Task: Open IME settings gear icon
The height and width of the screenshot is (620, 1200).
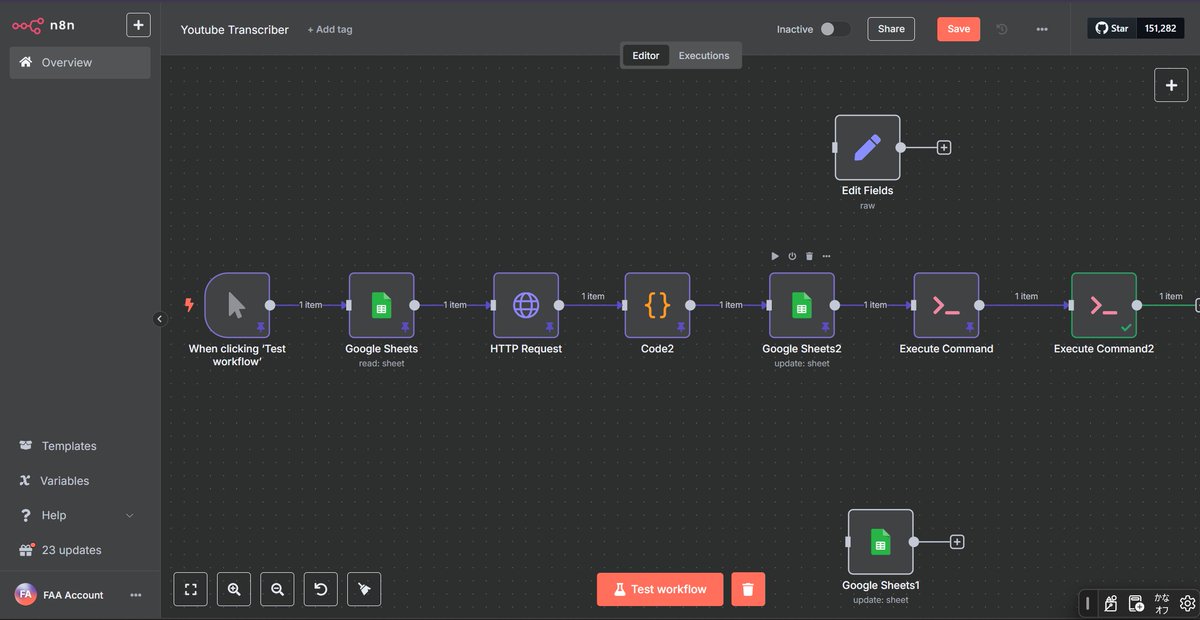Action: 1187,603
